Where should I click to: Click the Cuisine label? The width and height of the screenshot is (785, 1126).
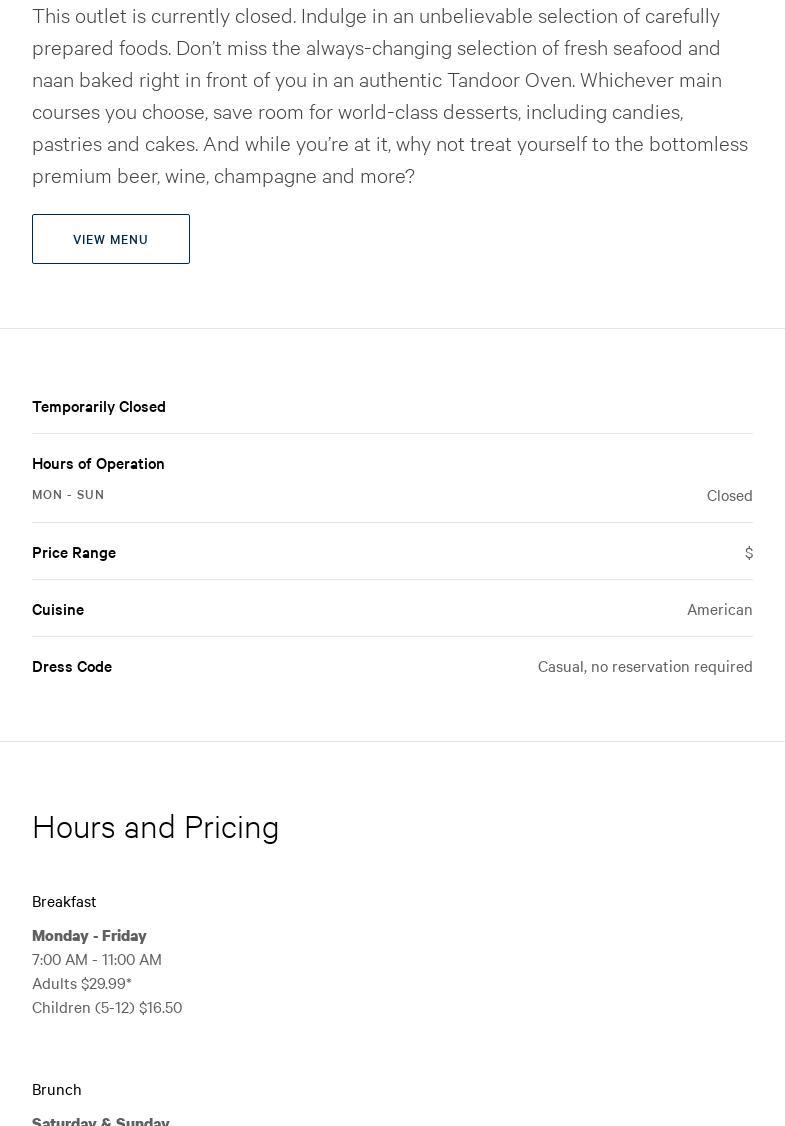click(x=58, y=609)
